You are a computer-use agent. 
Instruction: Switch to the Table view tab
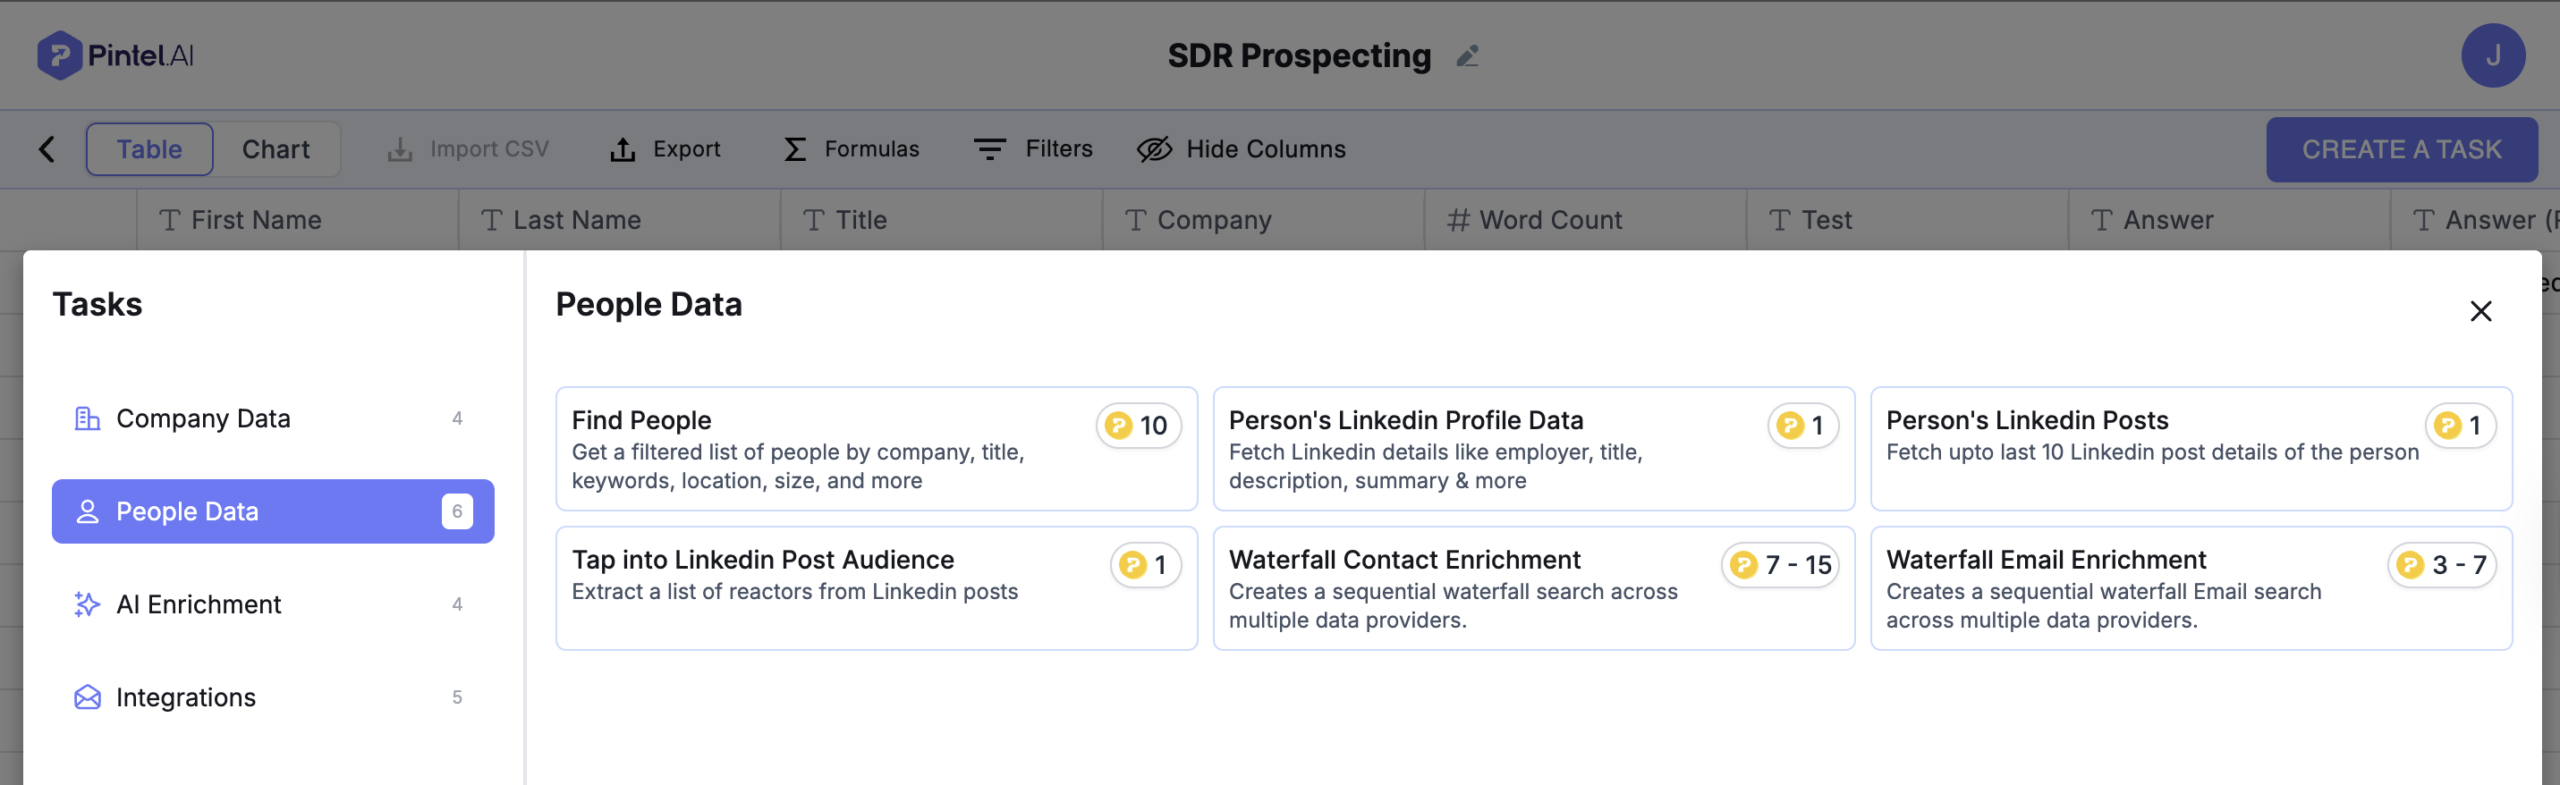pos(149,149)
